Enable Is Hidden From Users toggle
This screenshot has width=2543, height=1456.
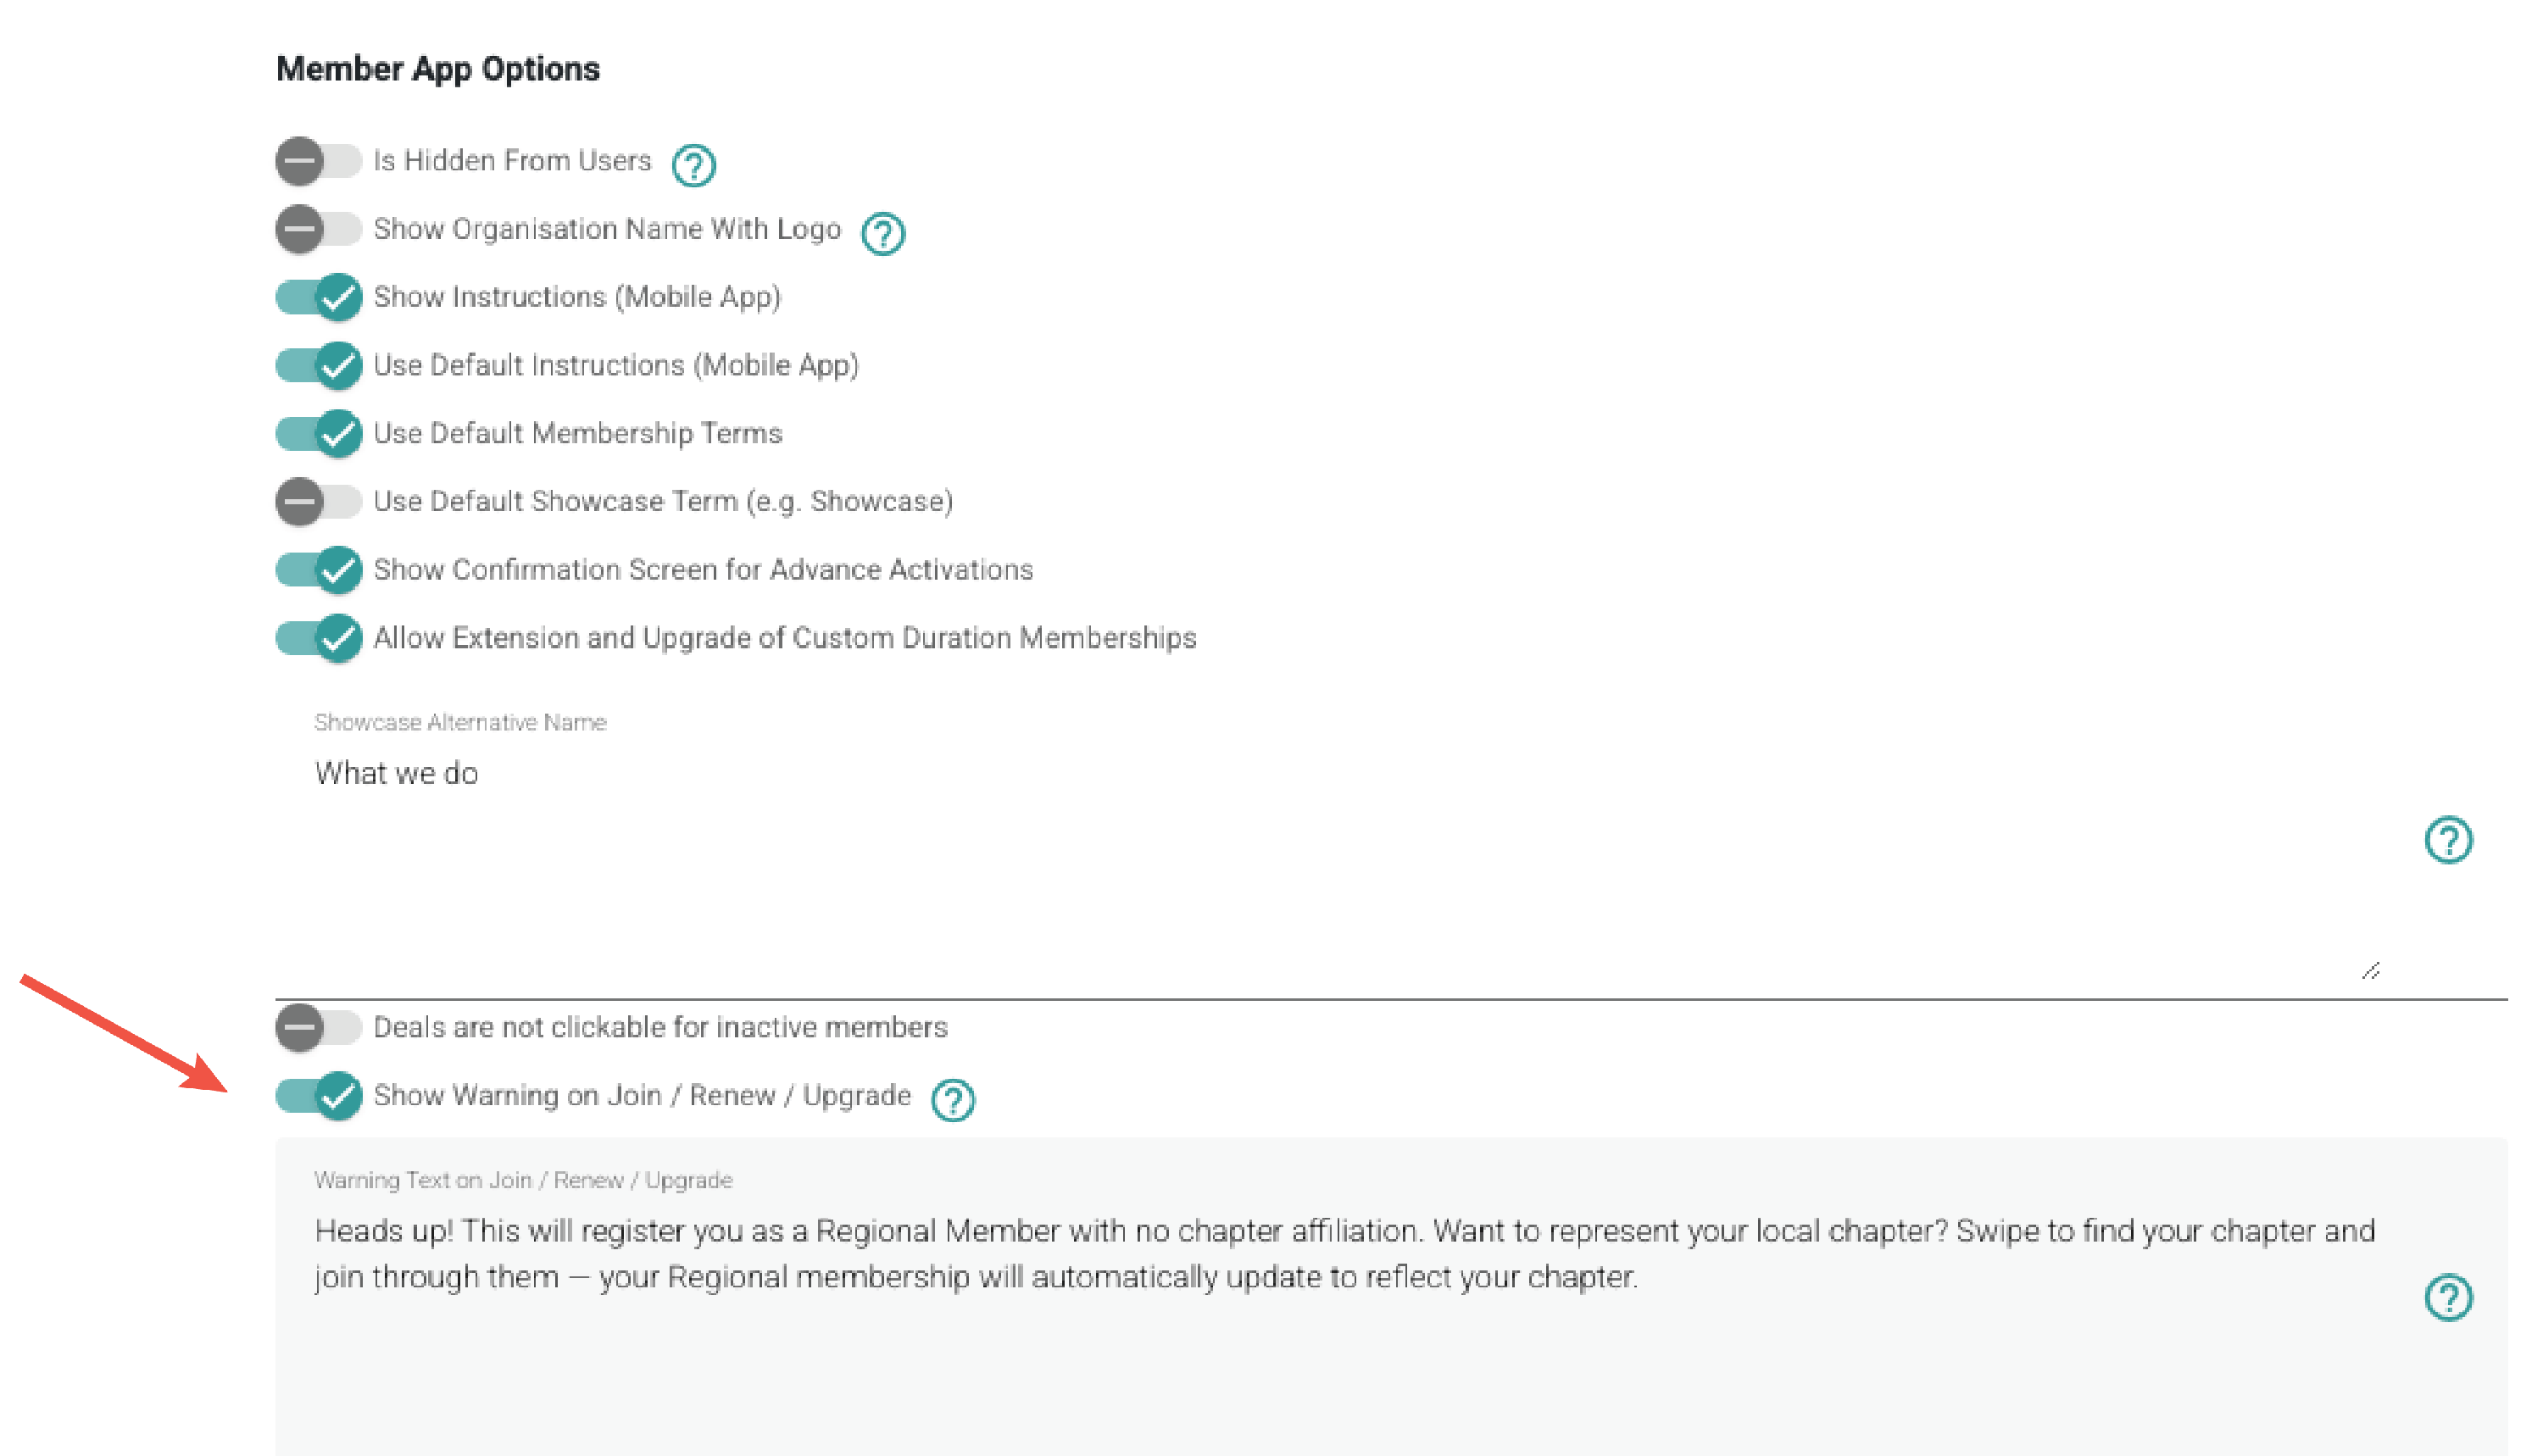(318, 161)
